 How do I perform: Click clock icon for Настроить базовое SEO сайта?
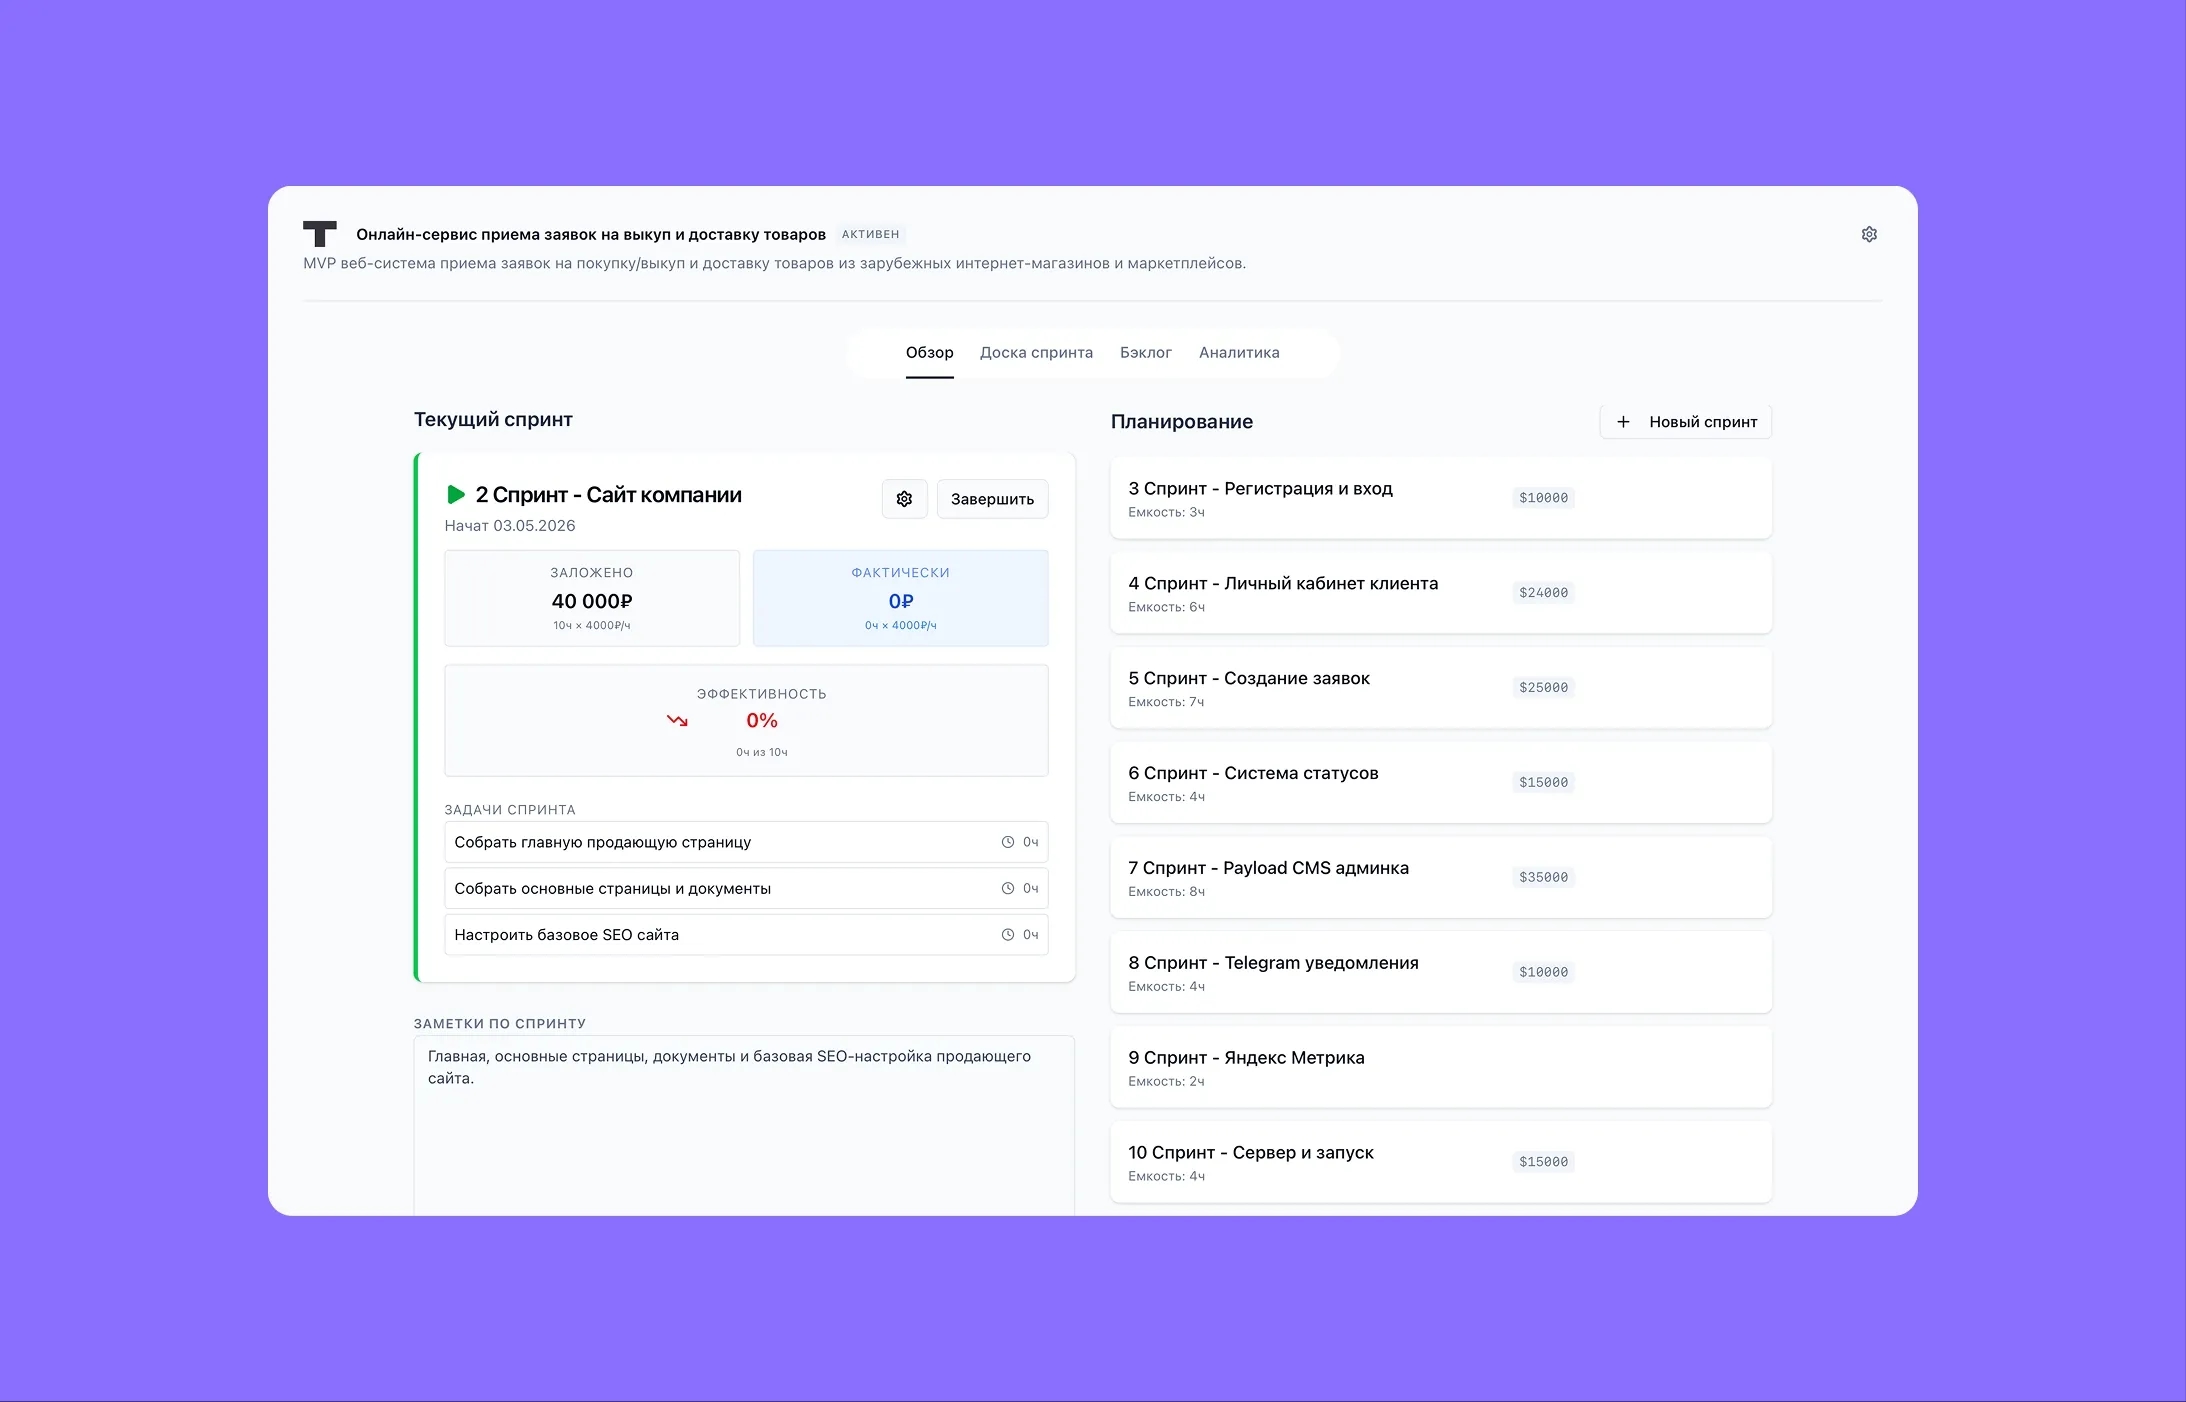pyautogui.click(x=1008, y=935)
